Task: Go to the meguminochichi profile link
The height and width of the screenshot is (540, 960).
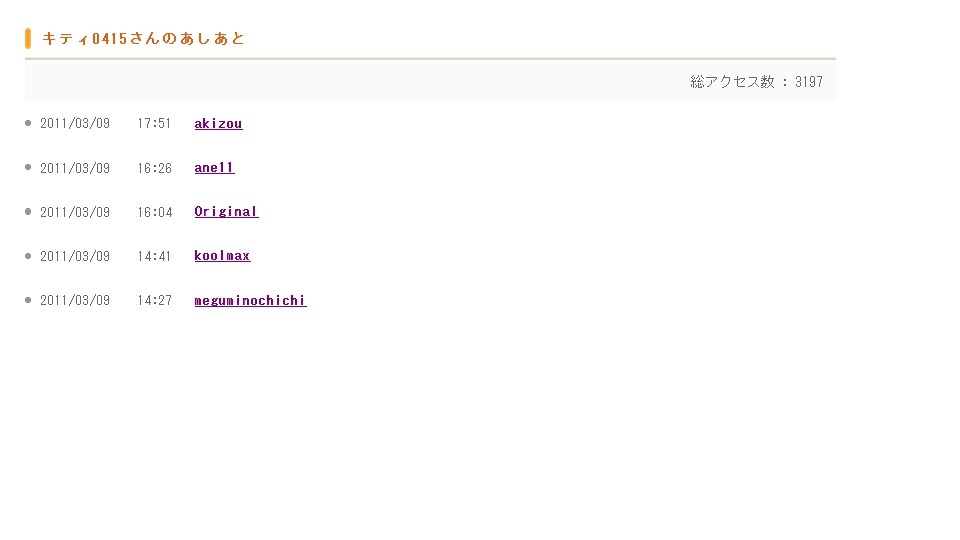Action: coord(250,300)
